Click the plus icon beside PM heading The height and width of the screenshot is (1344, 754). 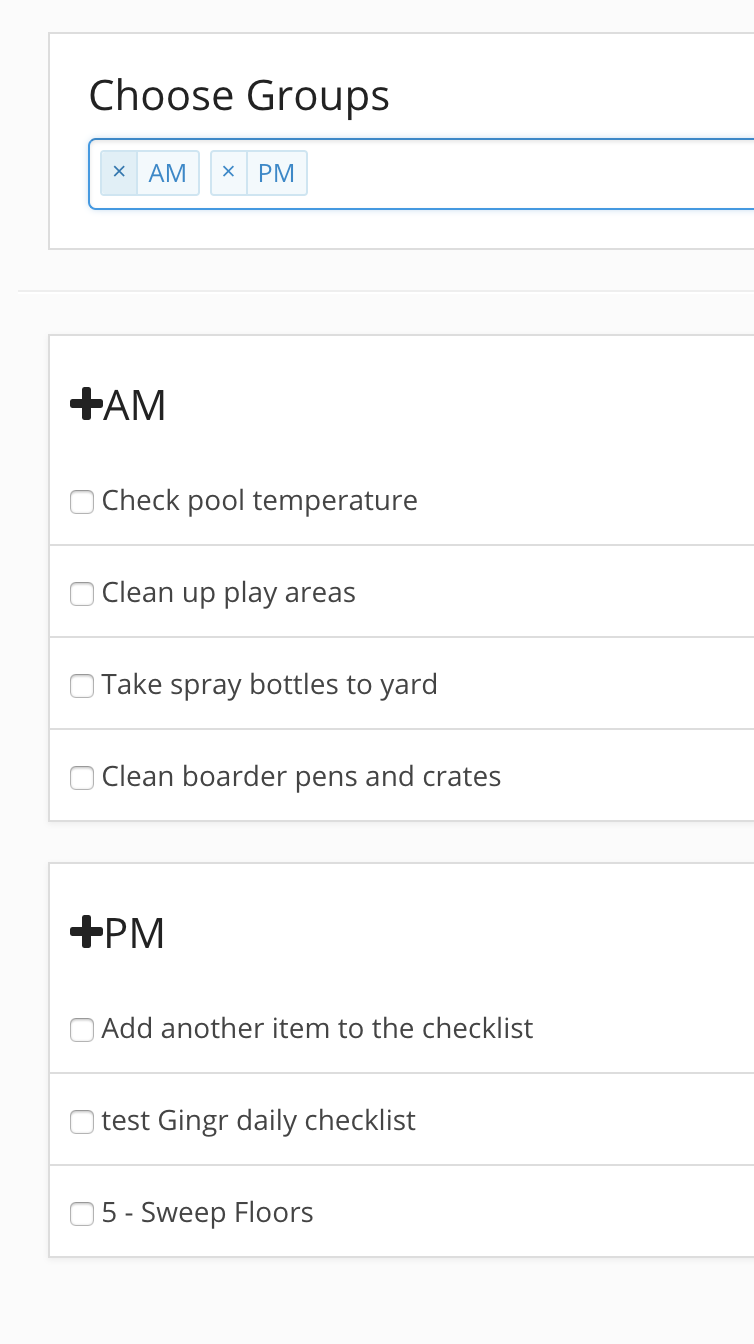86,933
